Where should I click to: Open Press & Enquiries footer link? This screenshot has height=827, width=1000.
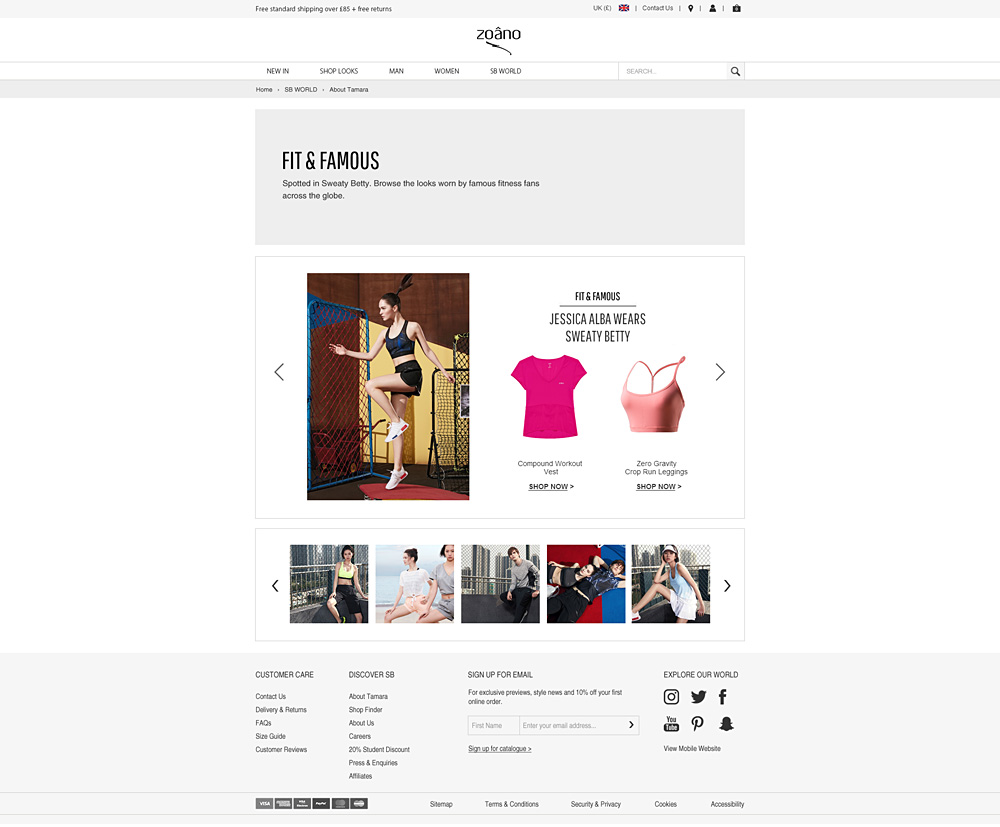373,763
